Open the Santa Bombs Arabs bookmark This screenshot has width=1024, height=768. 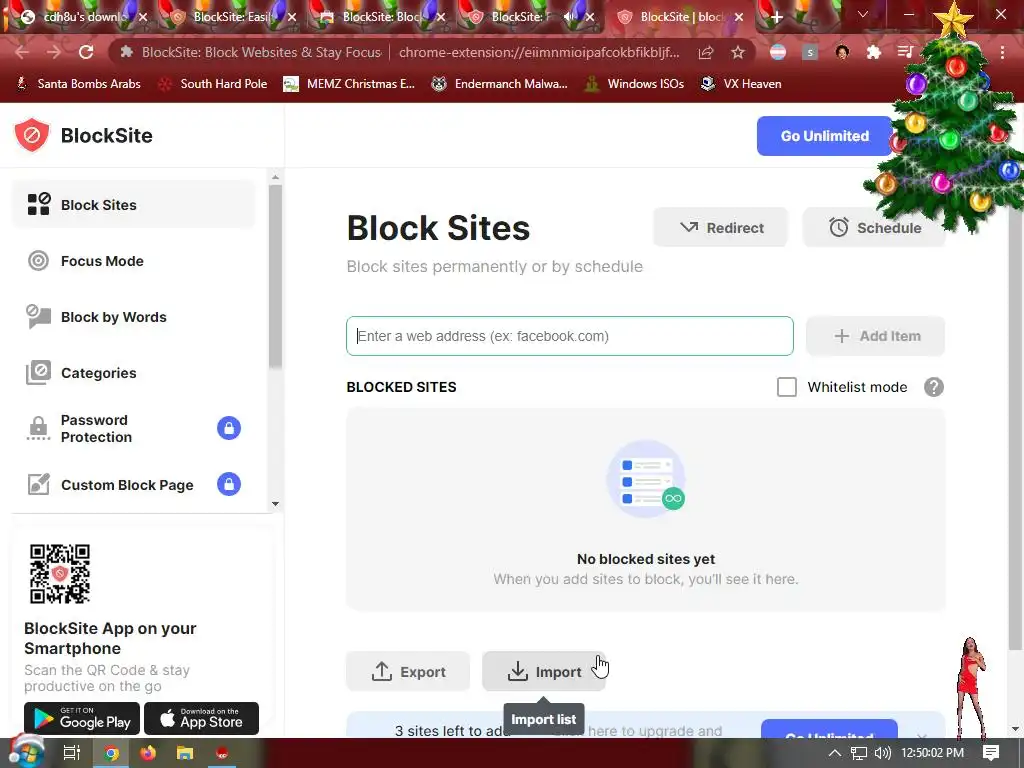pyautogui.click(x=78, y=84)
